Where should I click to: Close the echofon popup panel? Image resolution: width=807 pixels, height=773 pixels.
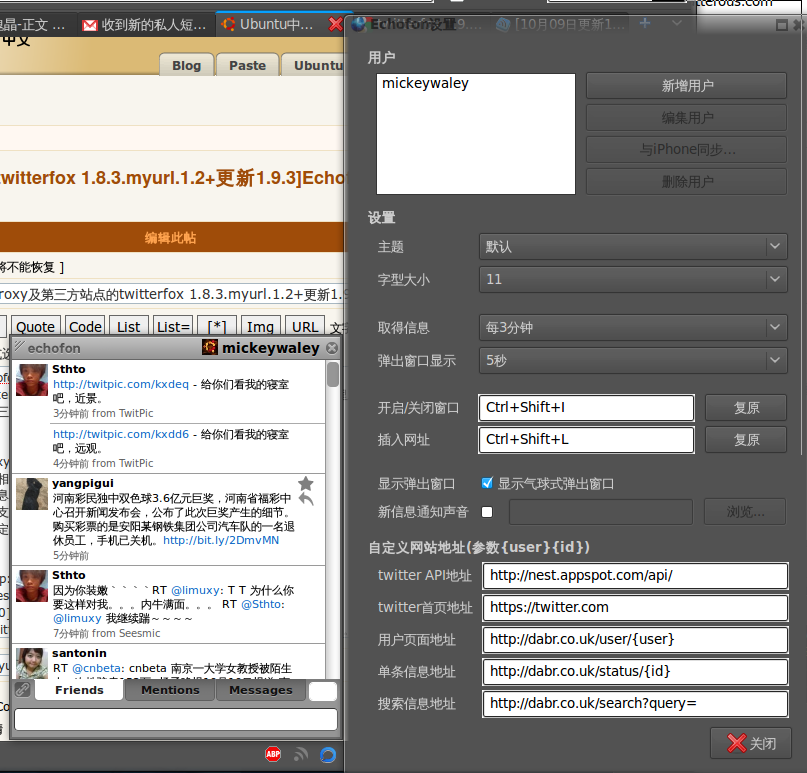click(x=332, y=348)
